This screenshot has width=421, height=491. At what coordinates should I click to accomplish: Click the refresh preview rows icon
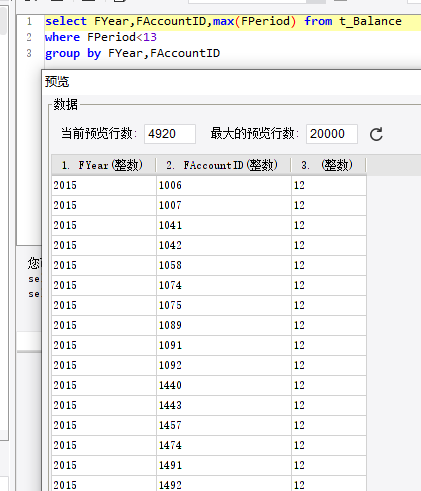[x=376, y=134]
